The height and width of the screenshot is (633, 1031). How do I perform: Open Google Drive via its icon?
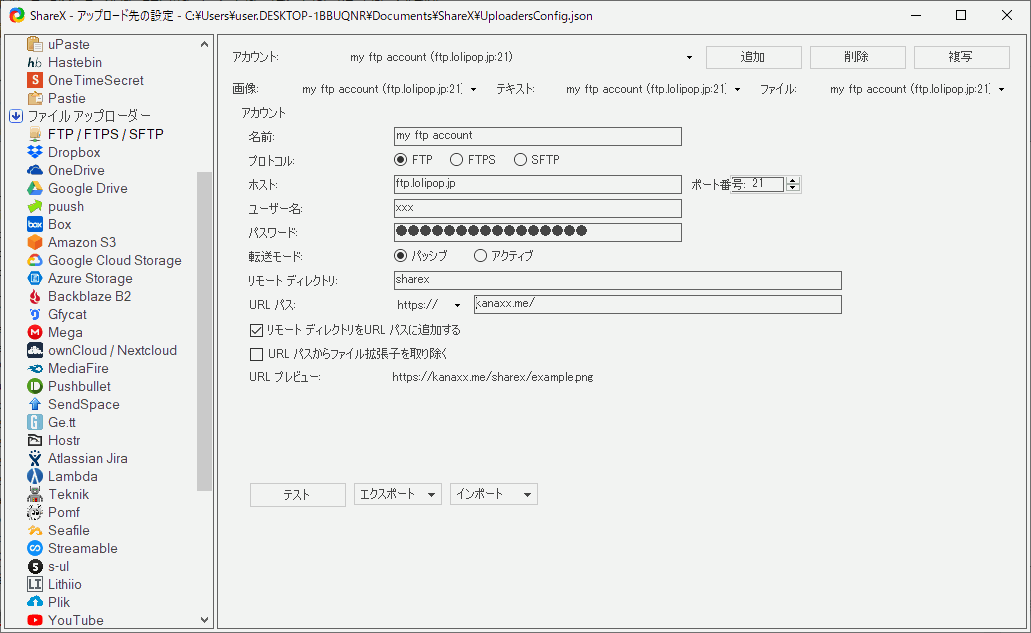[35, 188]
